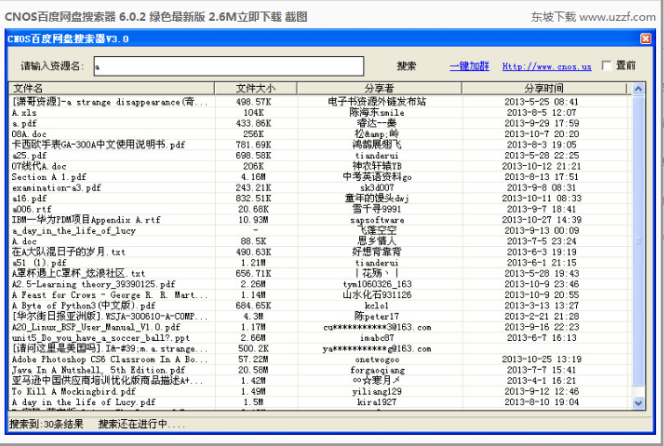664x446 pixels.
Task: Sort by 文件大小 column header
Action: 256,88
